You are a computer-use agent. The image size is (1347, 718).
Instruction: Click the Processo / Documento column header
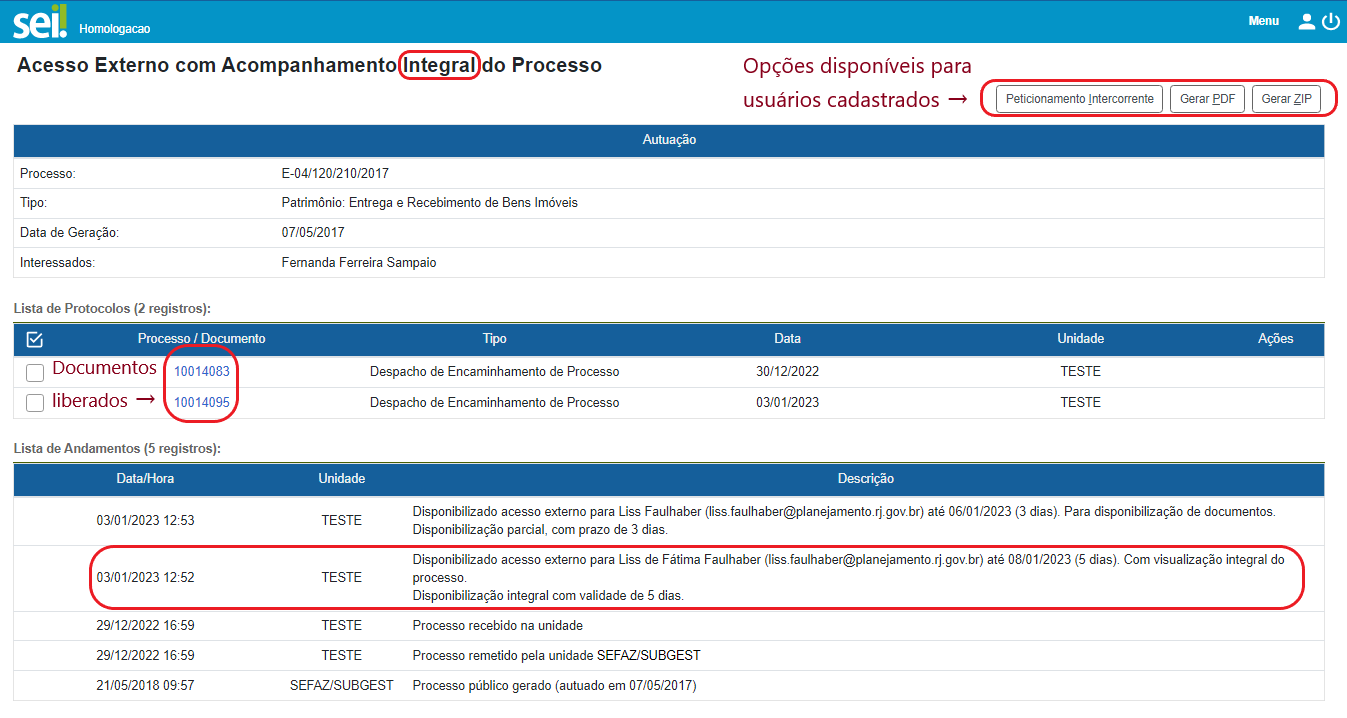point(202,339)
